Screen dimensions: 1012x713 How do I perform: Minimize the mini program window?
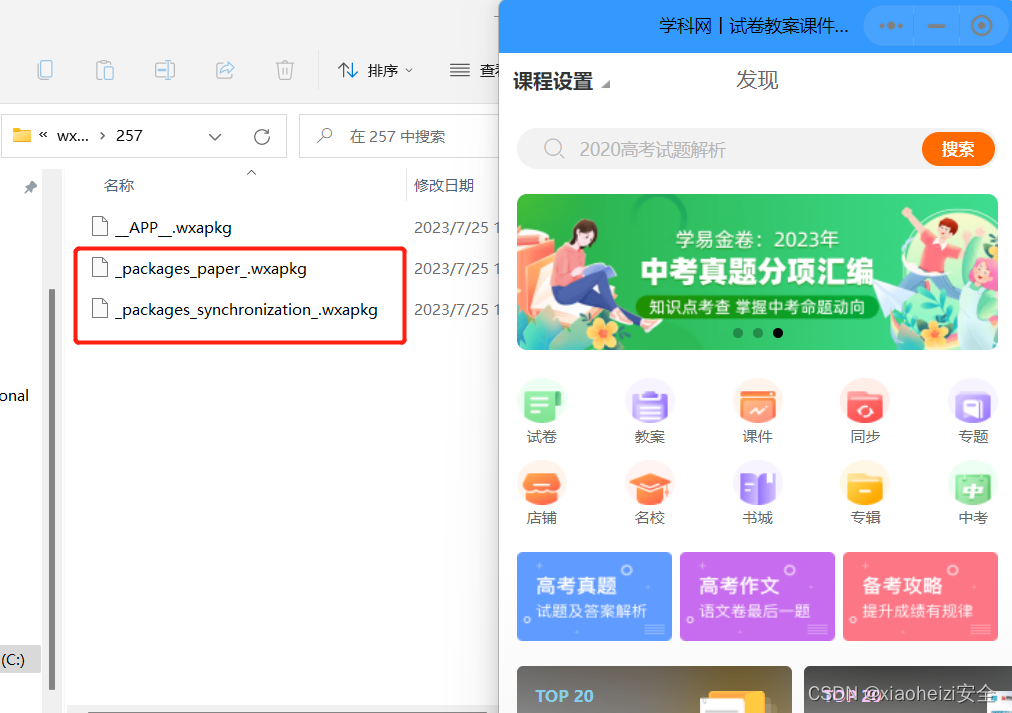coord(936,26)
